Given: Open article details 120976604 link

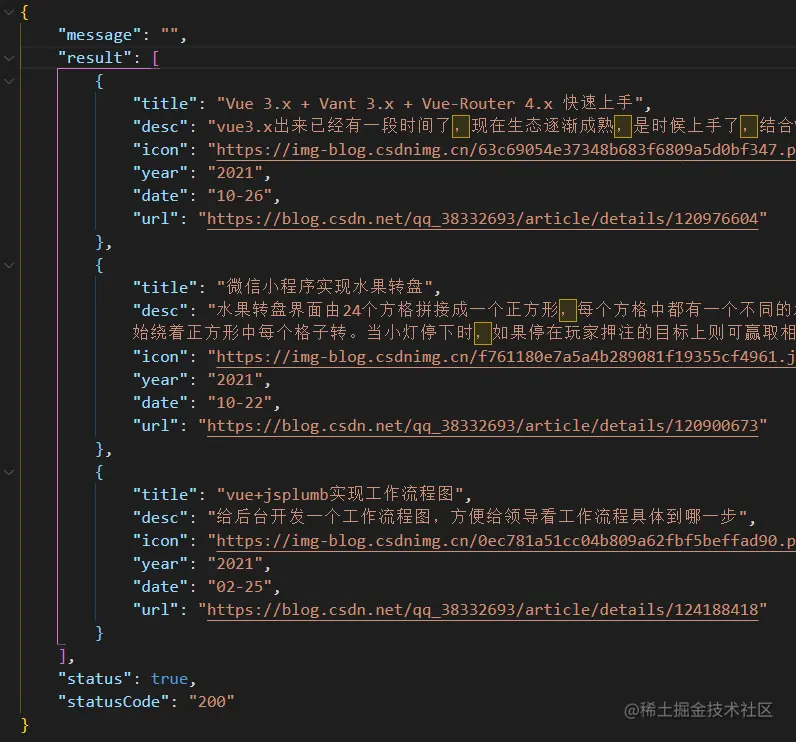Looking at the screenshot, I should [x=483, y=219].
